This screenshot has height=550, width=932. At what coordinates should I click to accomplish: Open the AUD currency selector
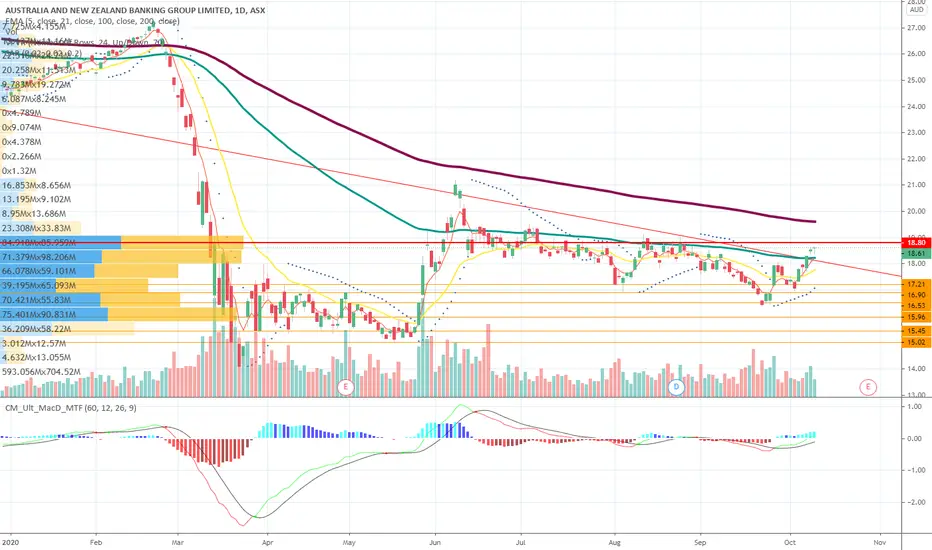[x=916, y=10]
